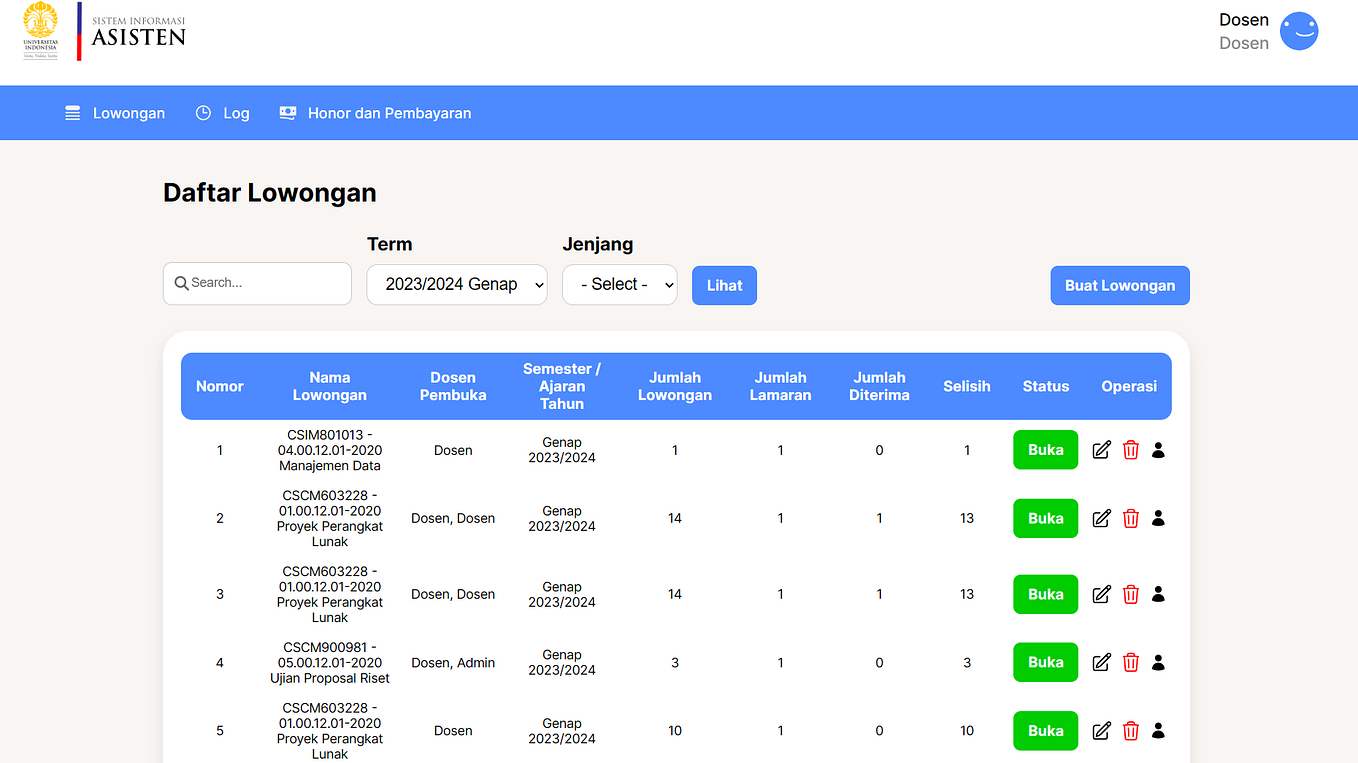Delete row 2 using red trash icon
Screen dimensions: 1358x763
pos(1131,518)
